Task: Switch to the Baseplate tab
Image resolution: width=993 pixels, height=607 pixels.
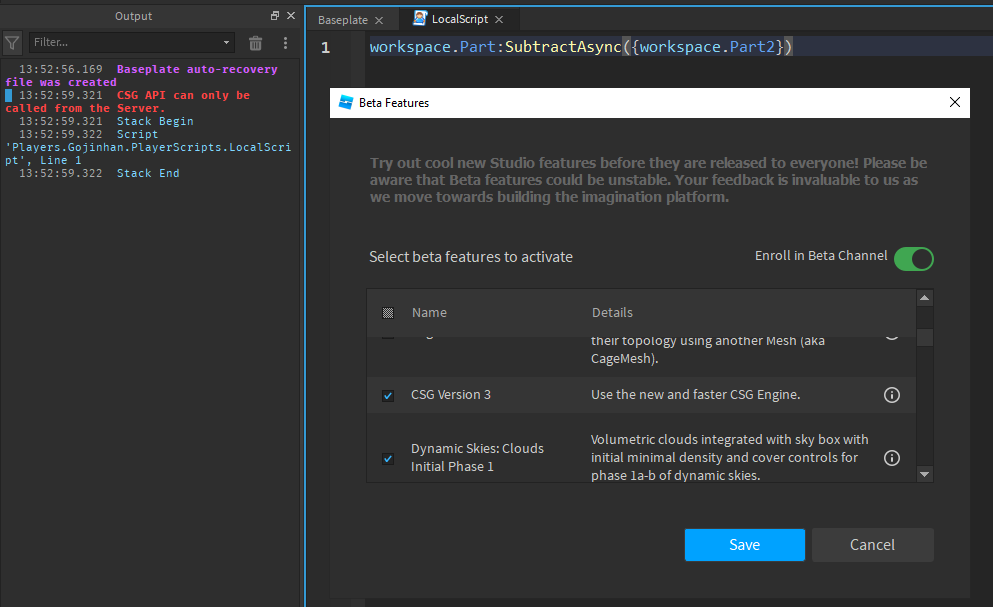Action: tap(343, 20)
